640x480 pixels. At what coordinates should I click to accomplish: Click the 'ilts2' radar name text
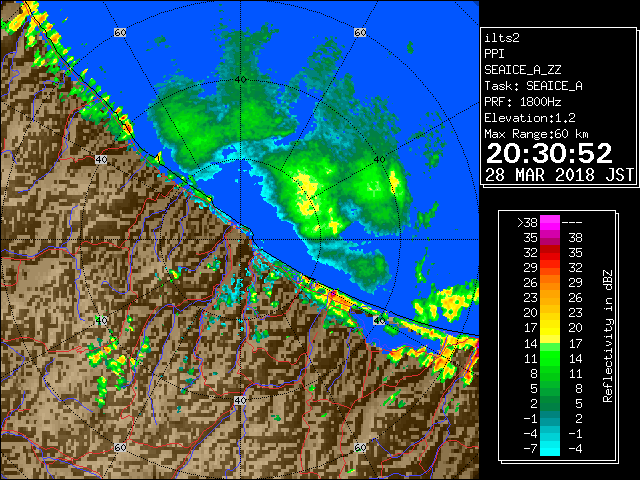tap(502, 38)
